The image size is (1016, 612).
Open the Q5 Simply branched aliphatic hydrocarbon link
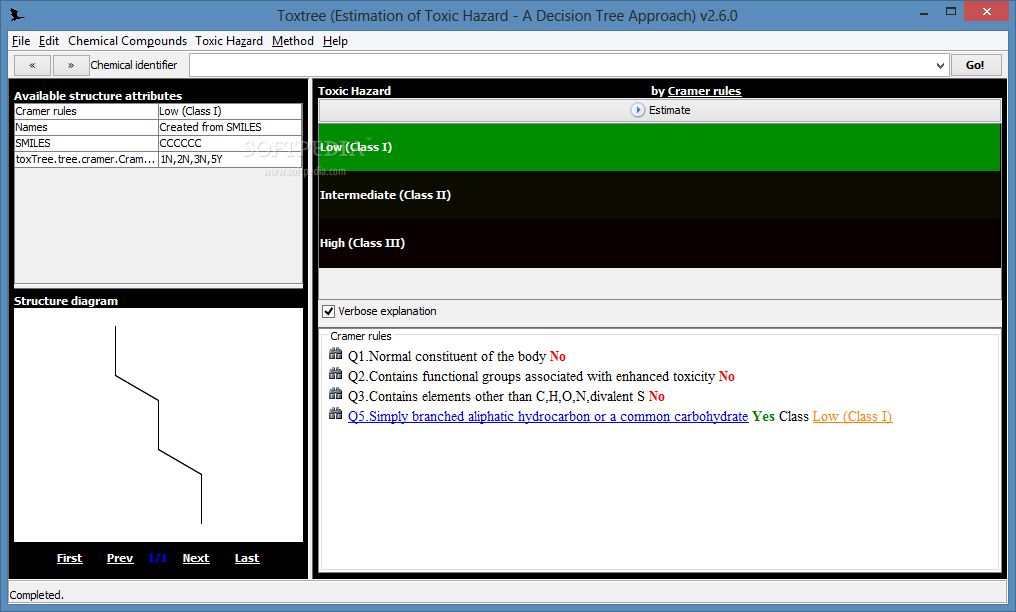548,416
